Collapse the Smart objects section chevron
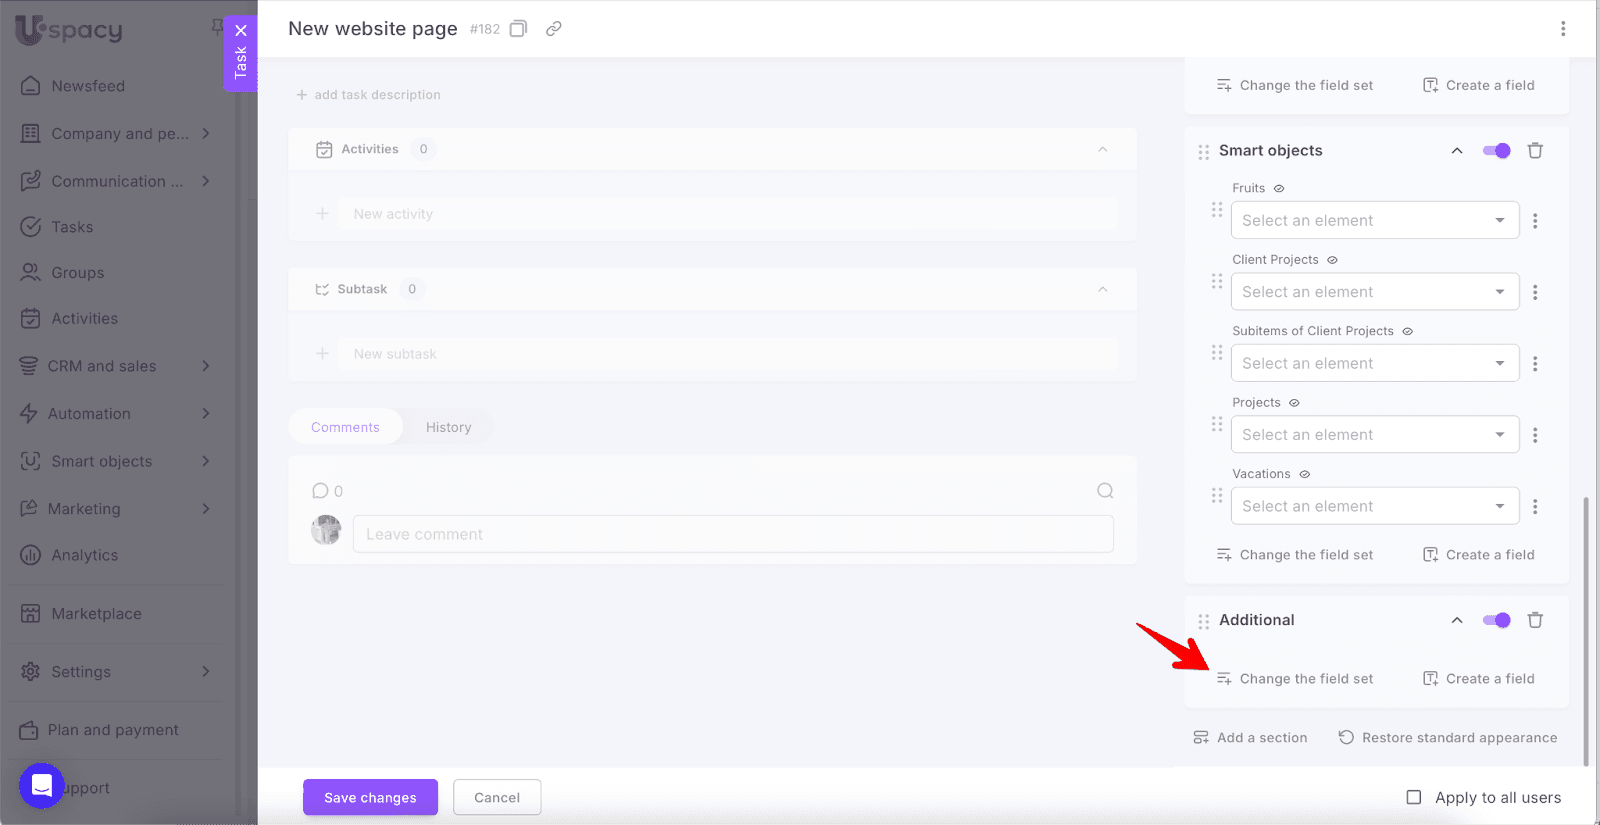The image size is (1600, 825). tap(1457, 151)
